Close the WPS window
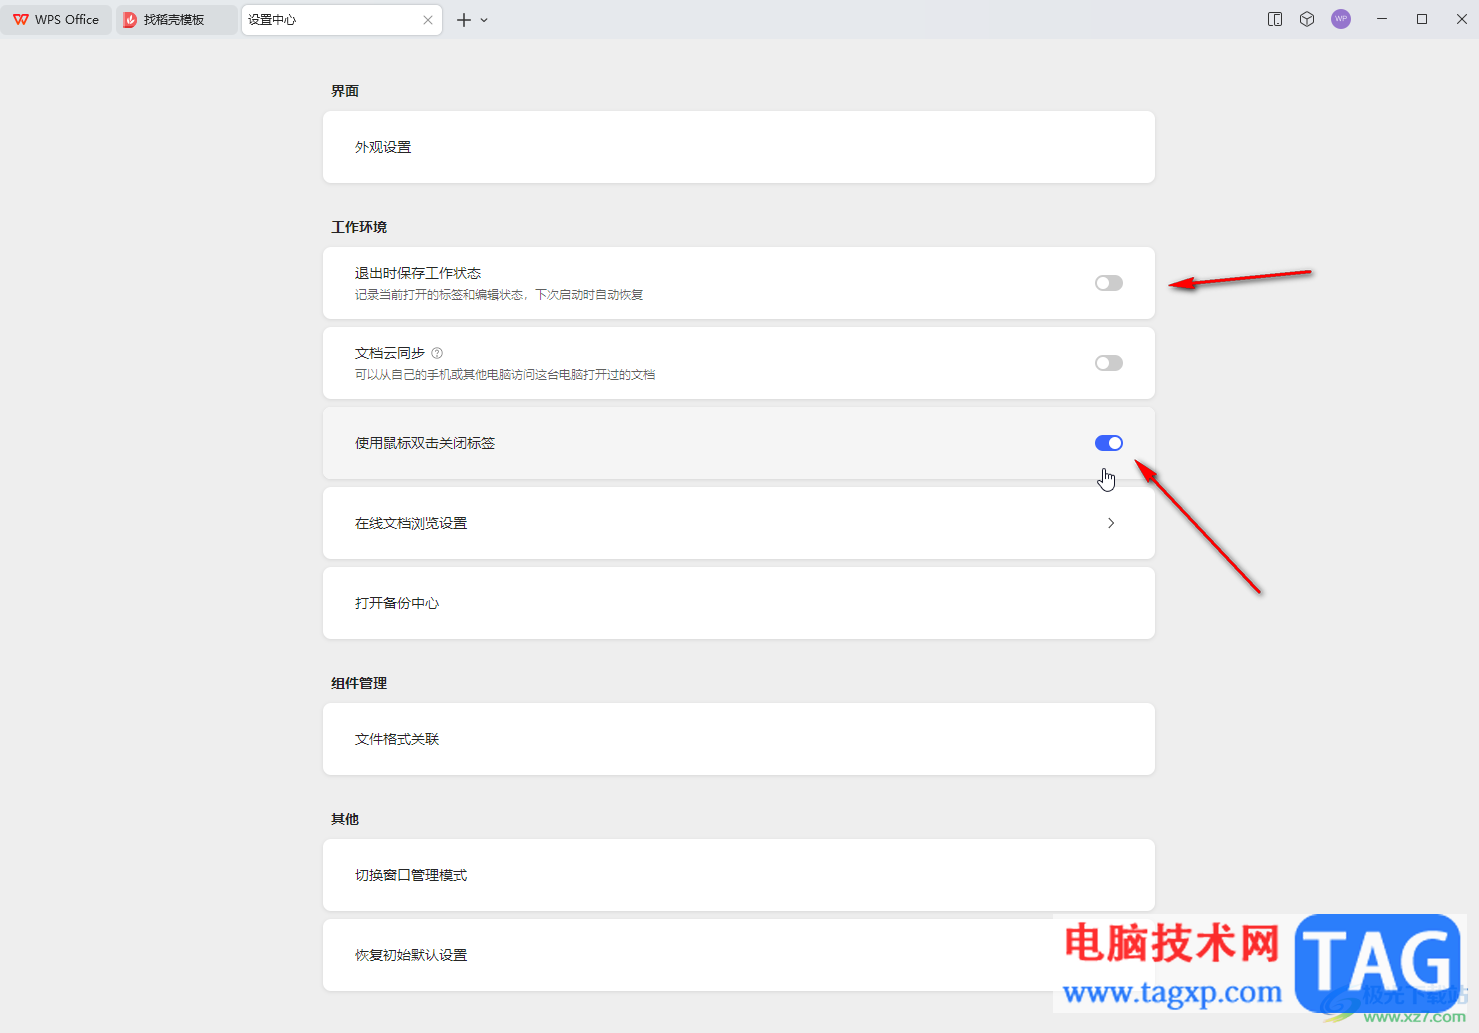 coord(1461,19)
